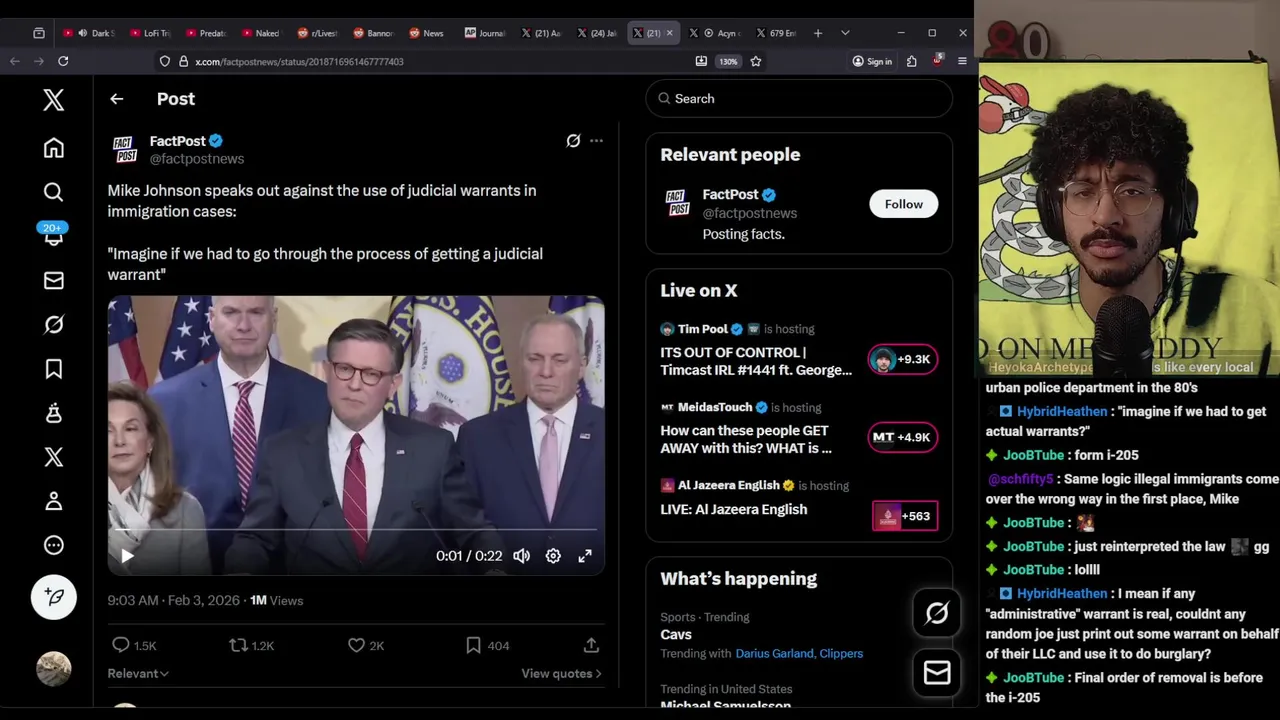The image size is (1280, 720).
Task: Repost the post (1.2K reposts)
Action: pyautogui.click(x=251, y=646)
